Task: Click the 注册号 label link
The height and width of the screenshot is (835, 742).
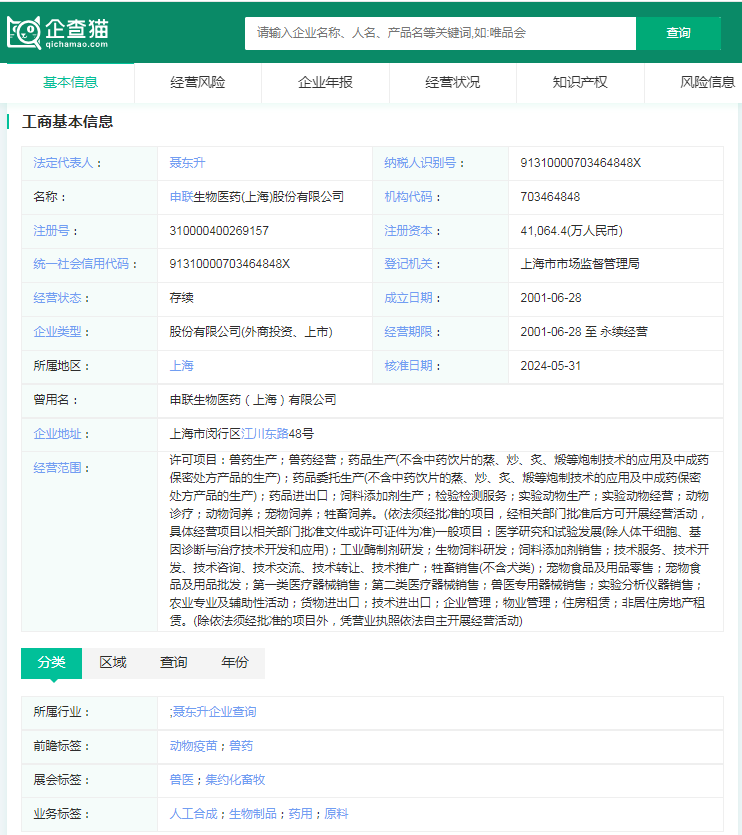Action: click(51, 231)
